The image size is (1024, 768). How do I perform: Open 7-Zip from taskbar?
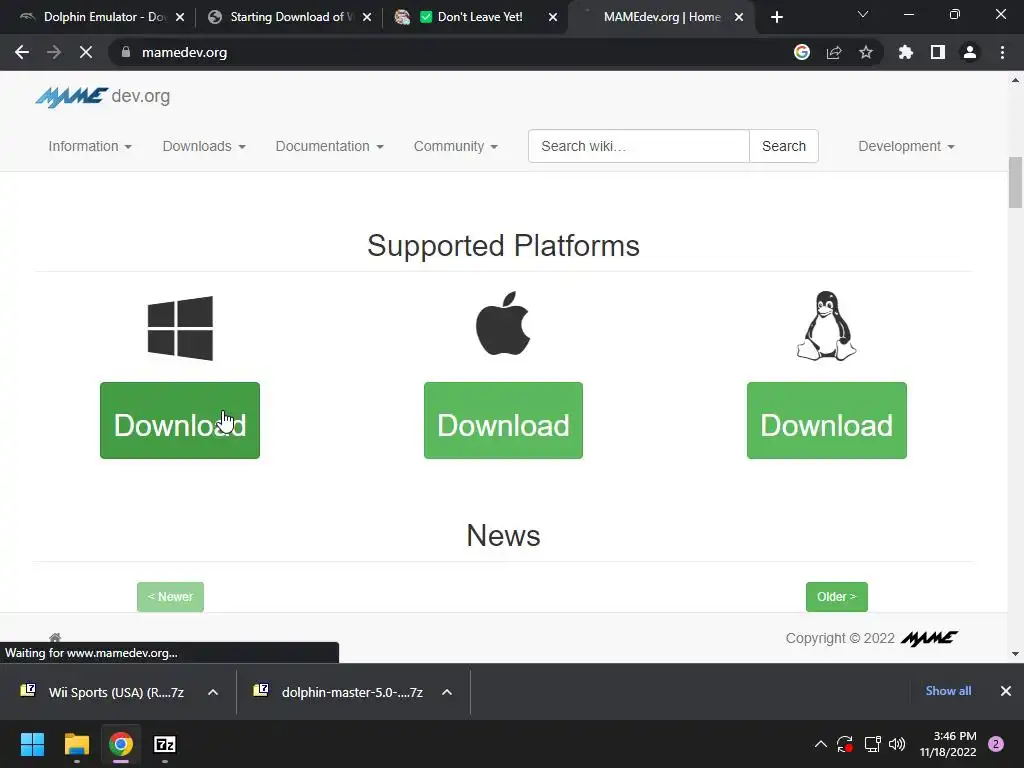(x=165, y=744)
